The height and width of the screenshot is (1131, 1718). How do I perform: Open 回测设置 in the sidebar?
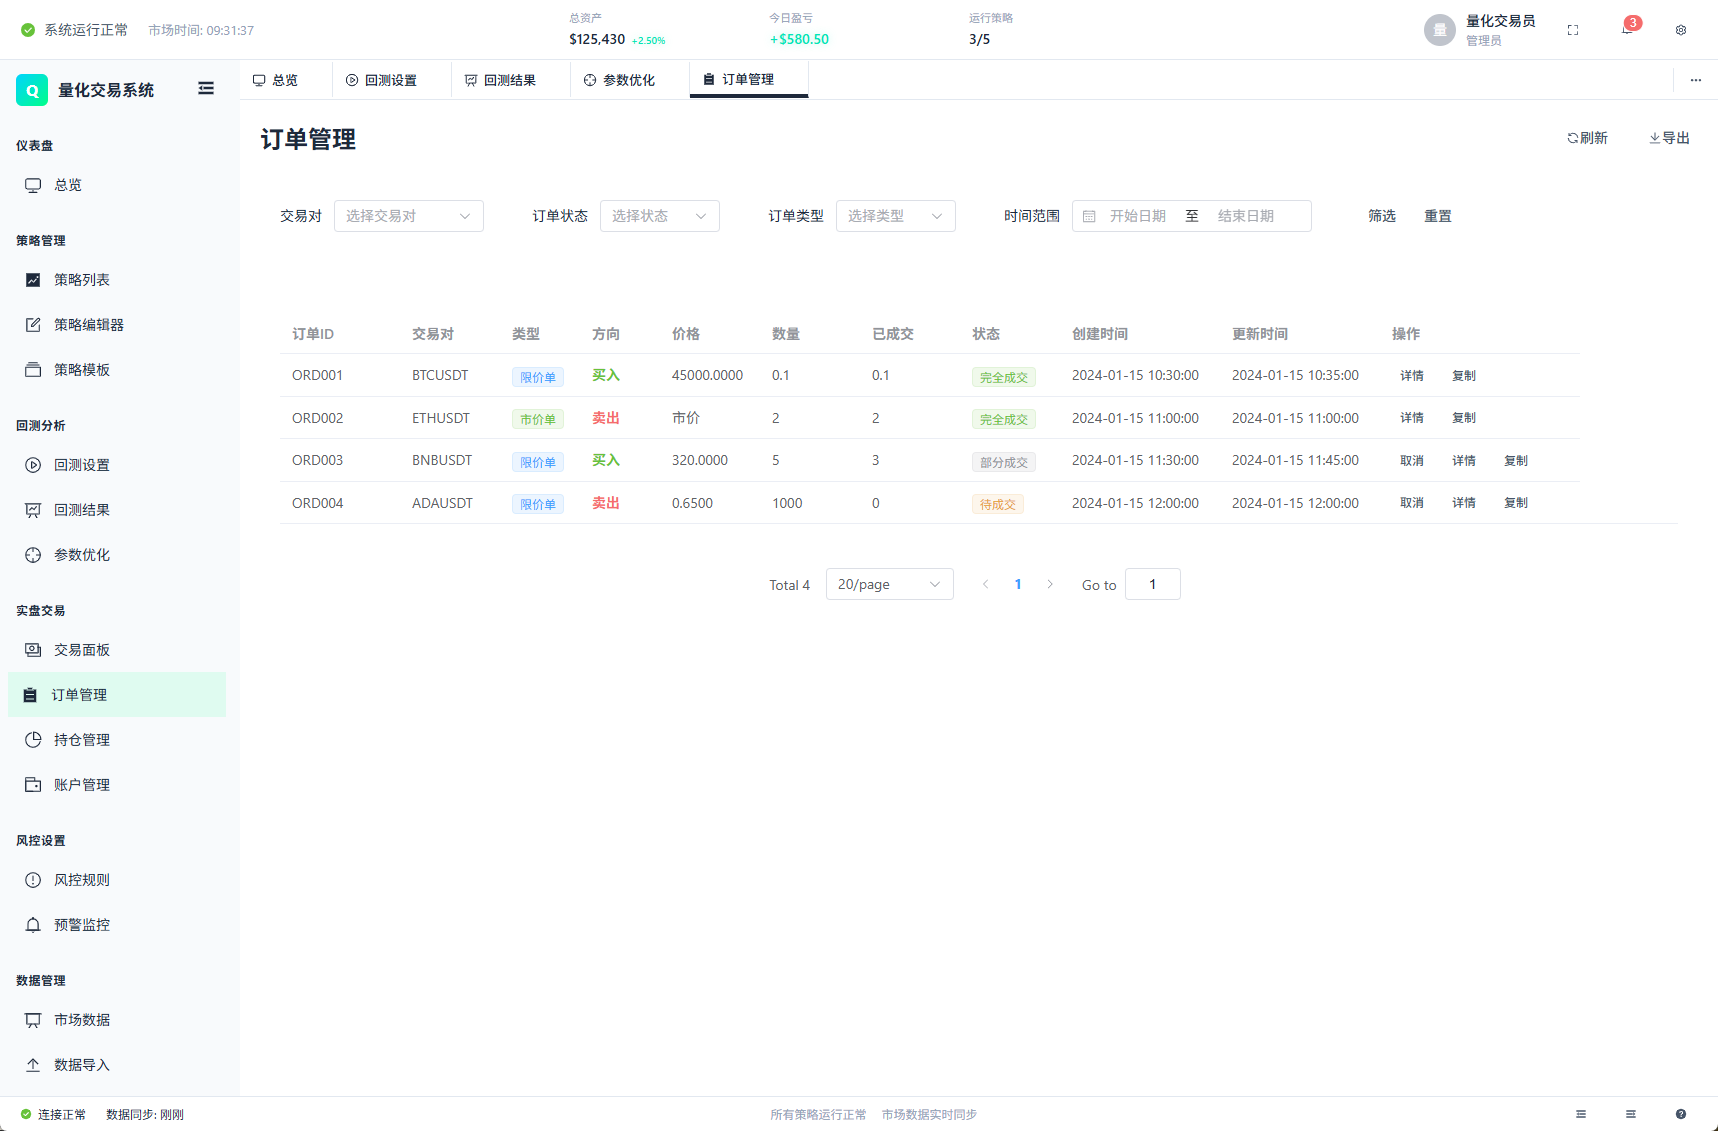pyautogui.click(x=117, y=465)
